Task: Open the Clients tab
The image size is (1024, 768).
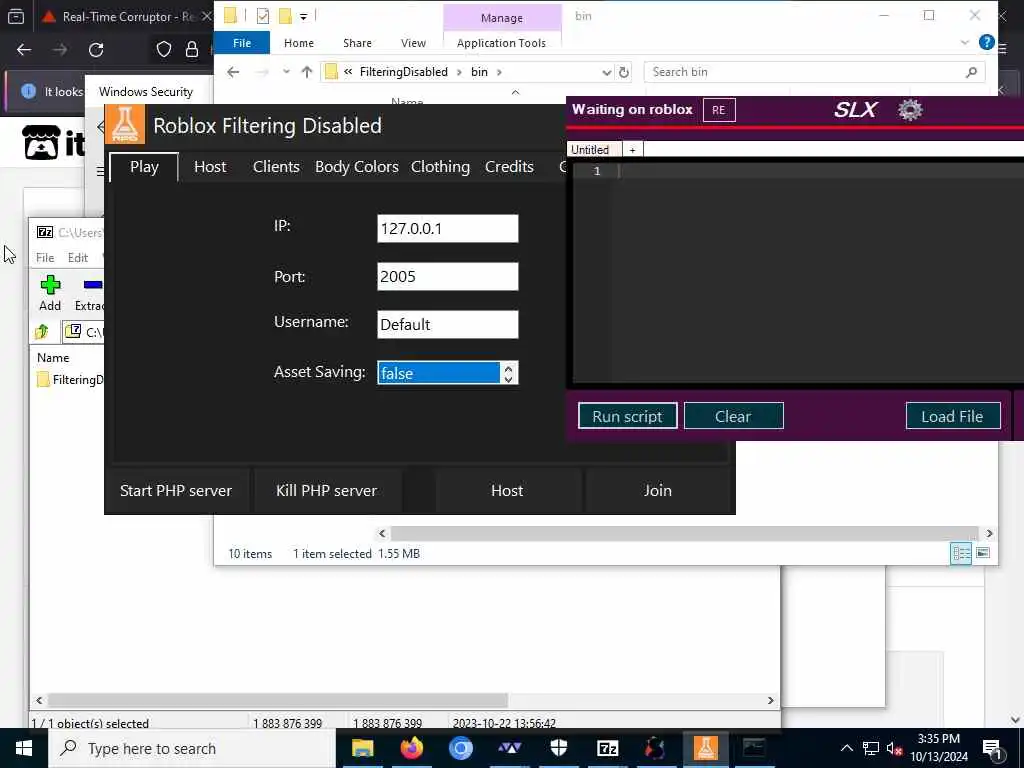Action: tap(276, 167)
